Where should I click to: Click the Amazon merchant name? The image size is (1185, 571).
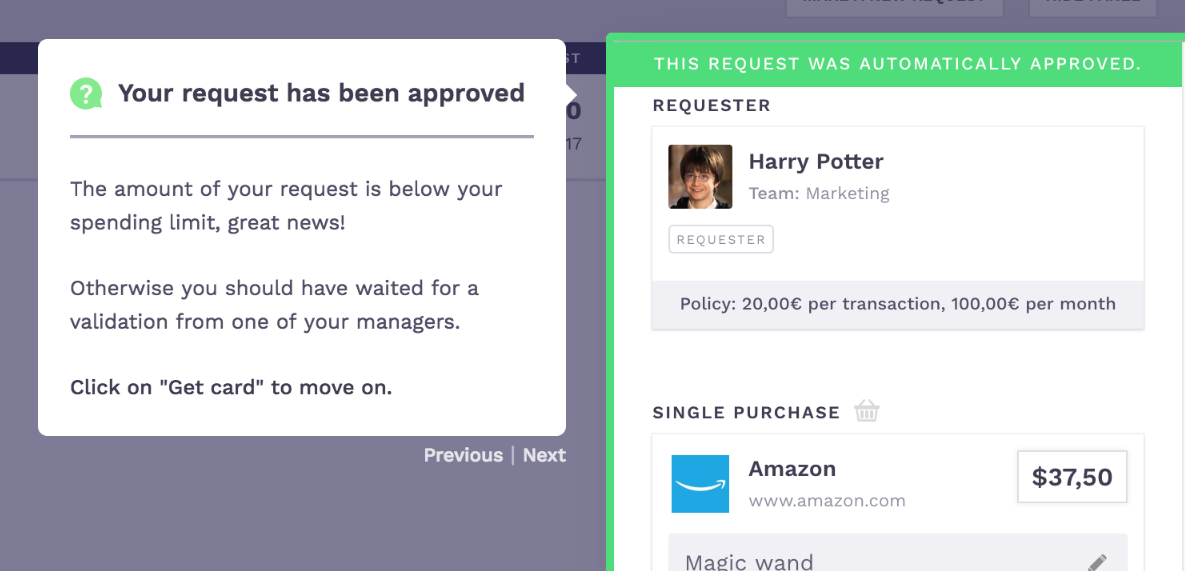coord(792,469)
